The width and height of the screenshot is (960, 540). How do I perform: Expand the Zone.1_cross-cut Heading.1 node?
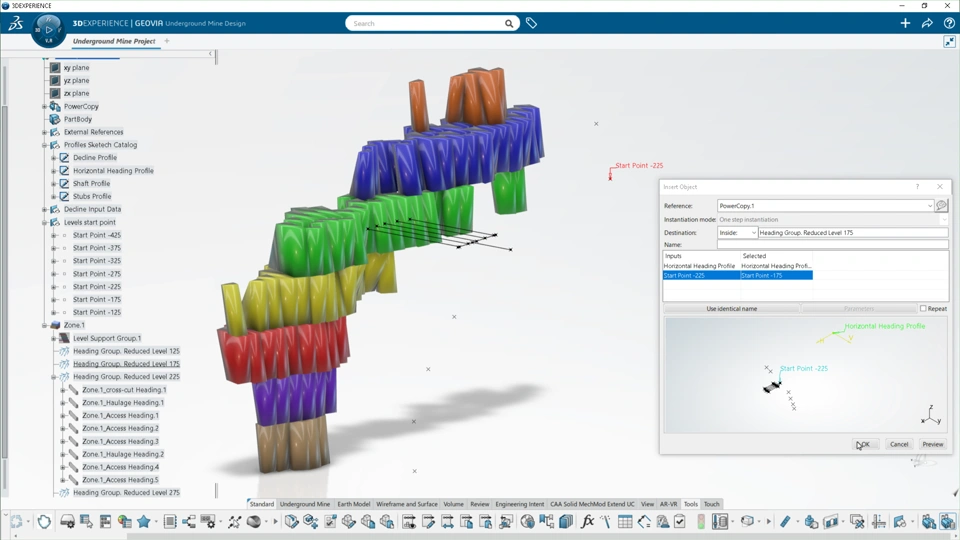62,389
